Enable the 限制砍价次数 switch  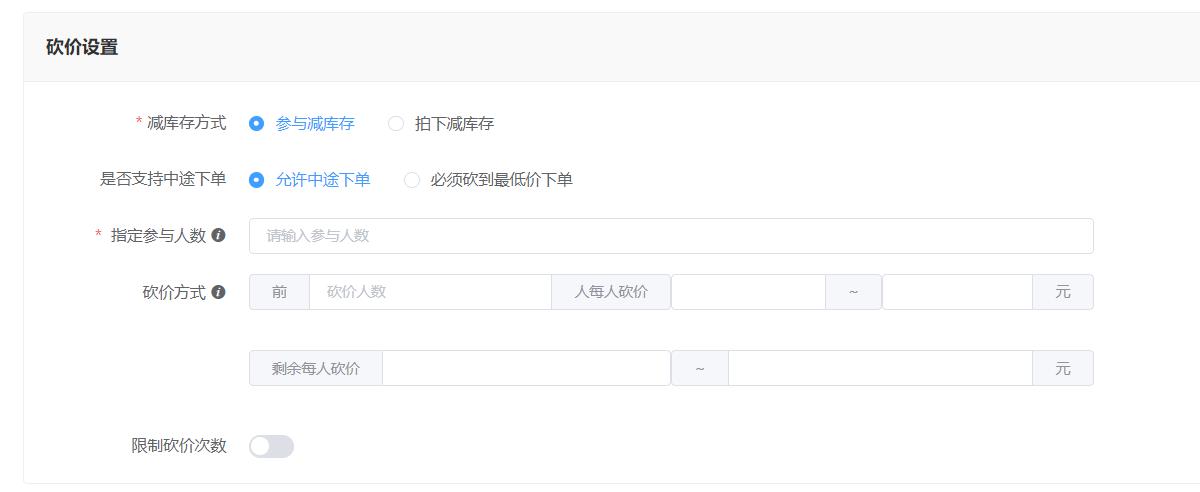click(271, 446)
